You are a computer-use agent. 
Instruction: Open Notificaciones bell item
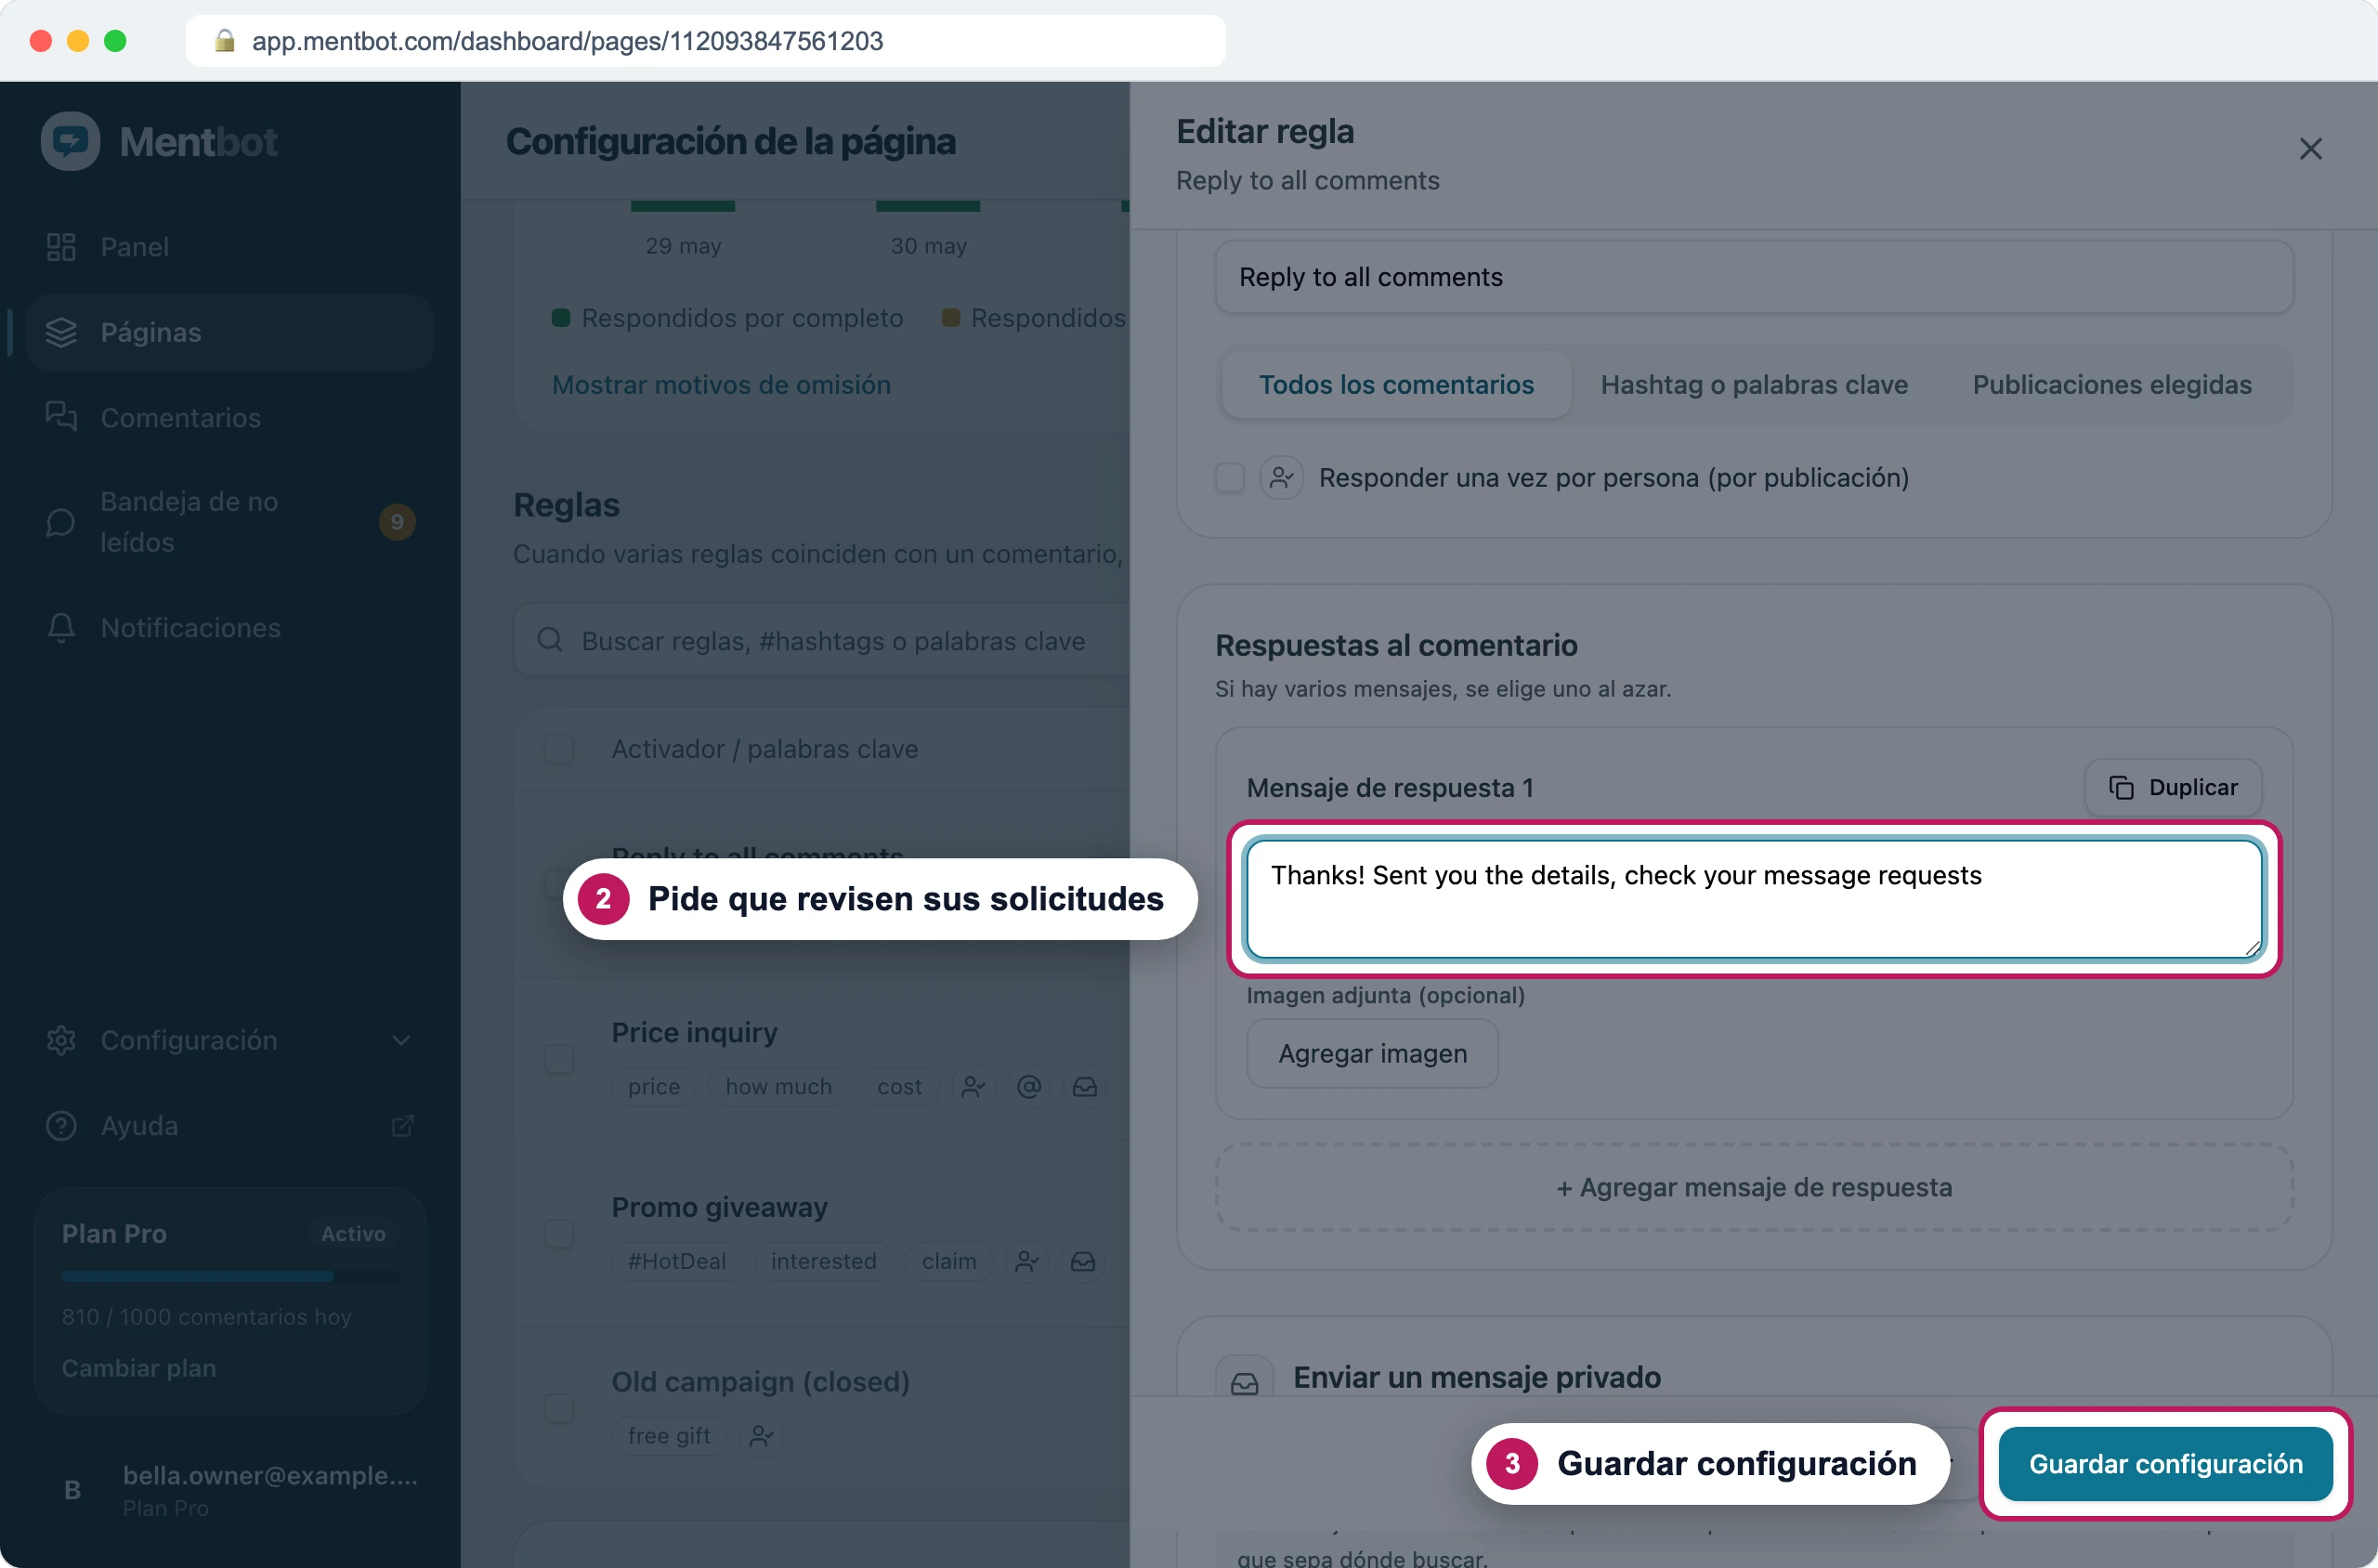pos(229,627)
